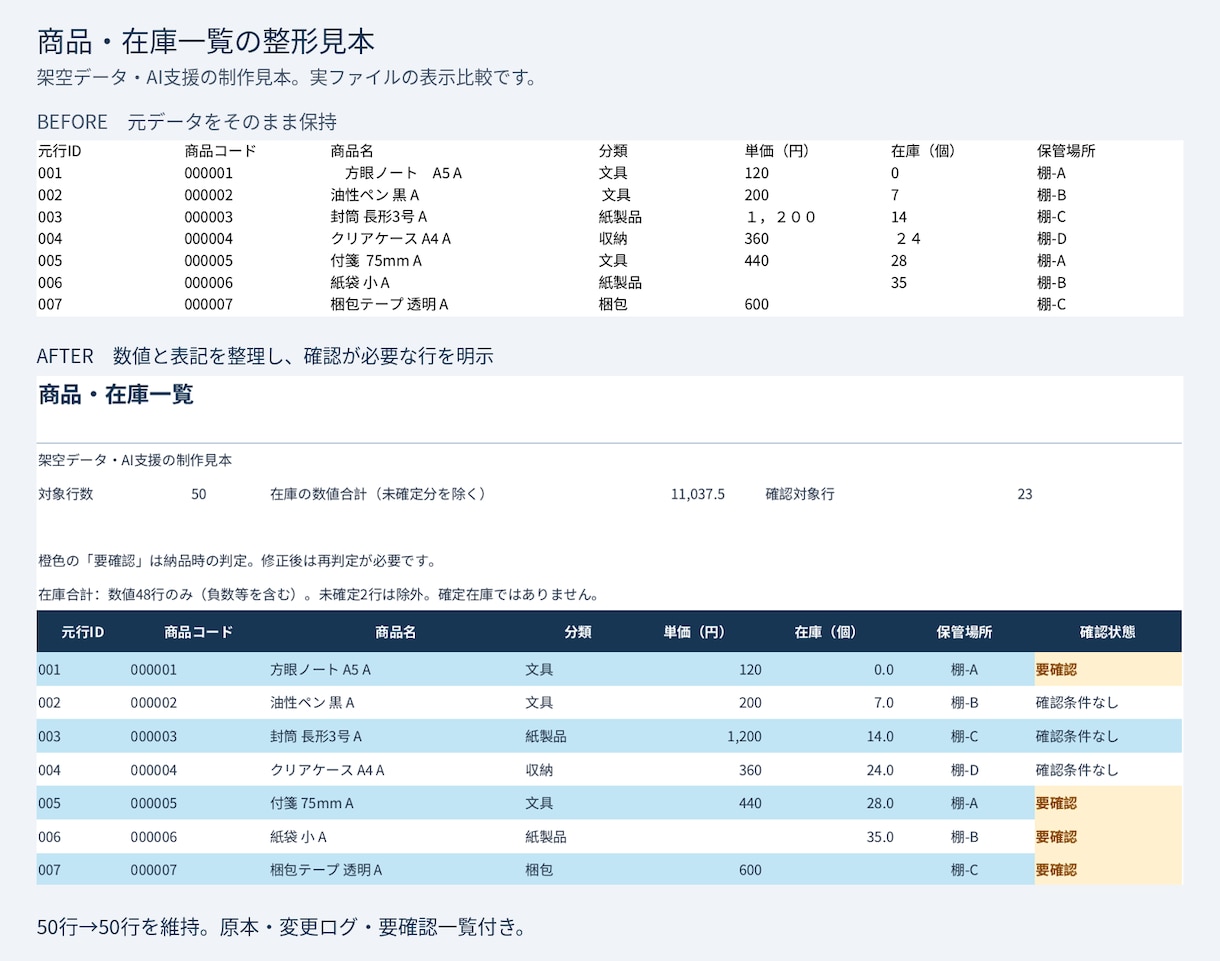Select 封筒 長形3号 A in the AFTER table
This screenshot has width=1220, height=961.
[316, 736]
